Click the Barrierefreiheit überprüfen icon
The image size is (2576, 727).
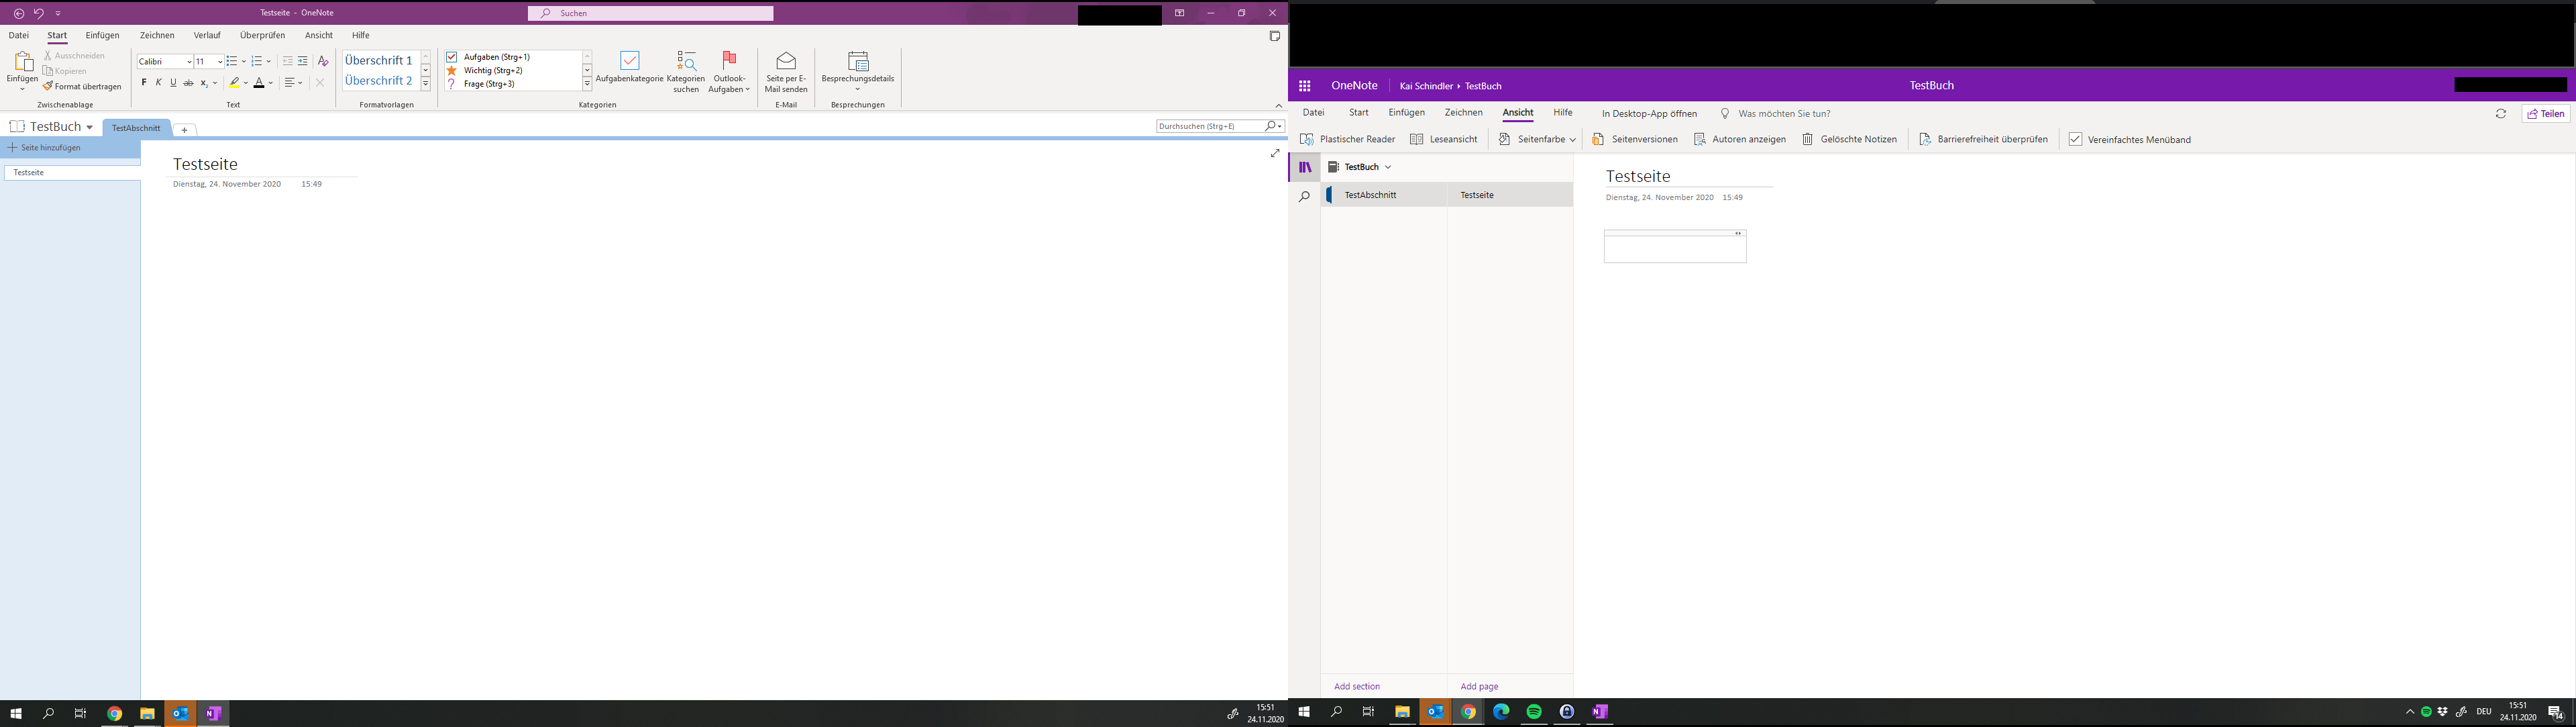[x=1925, y=140]
